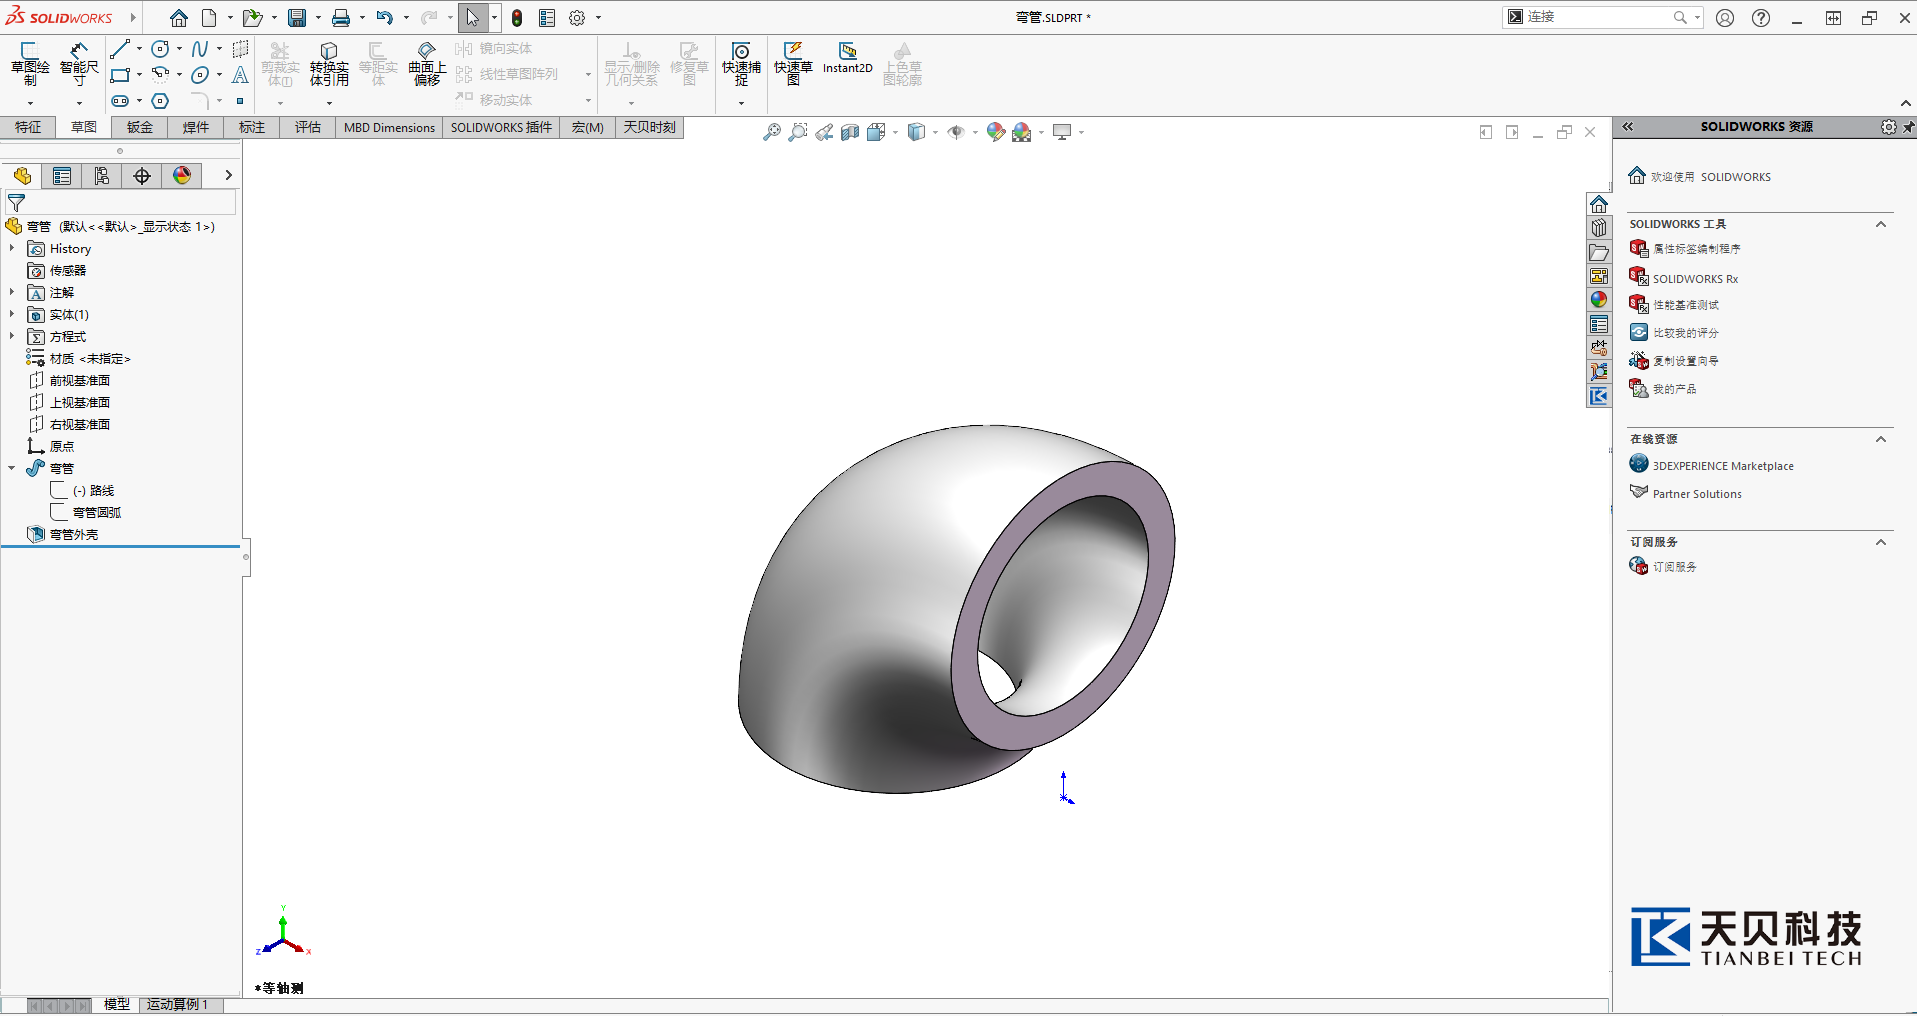The height and width of the screenshot is (1016, 1917).
Task: Rebuild the model with traffic light icon
Action: [x=517, y=18]
